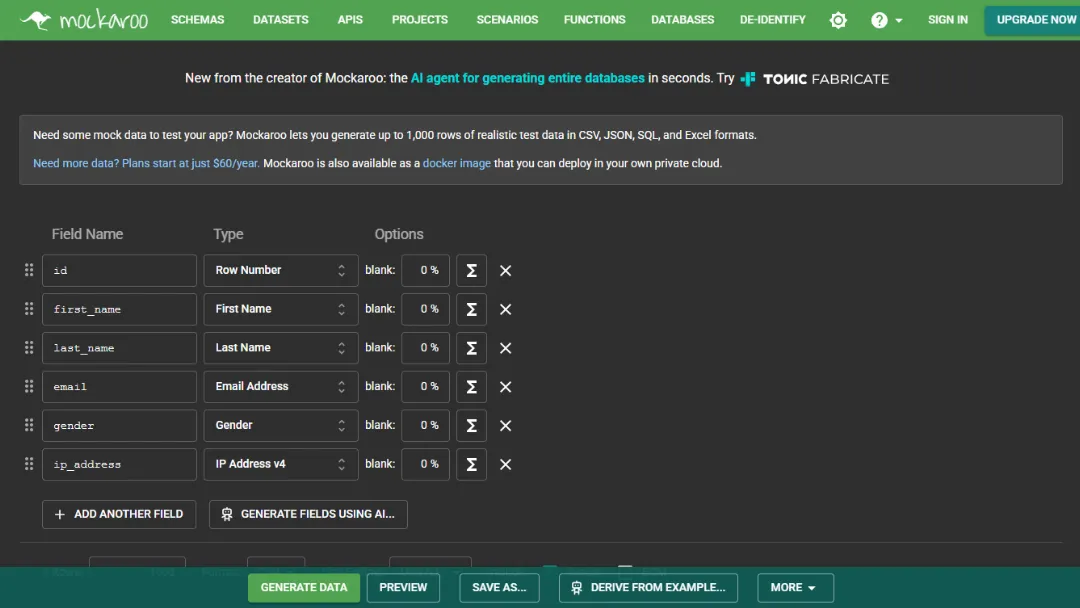Open the DATABASES menu item
1080x608 pixels.
(683, 20)
